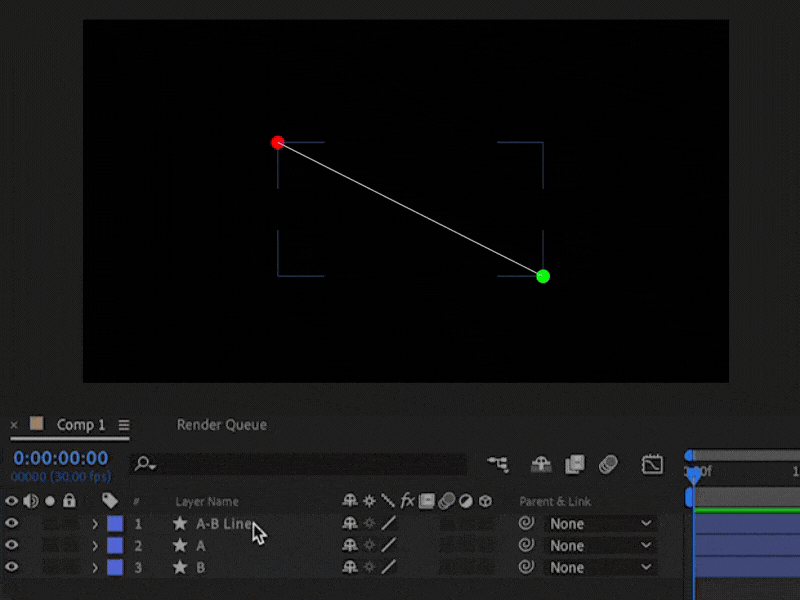Toggle the hide shy layers switch
Viewport: 800px width, 600px height.
[541, 464]
